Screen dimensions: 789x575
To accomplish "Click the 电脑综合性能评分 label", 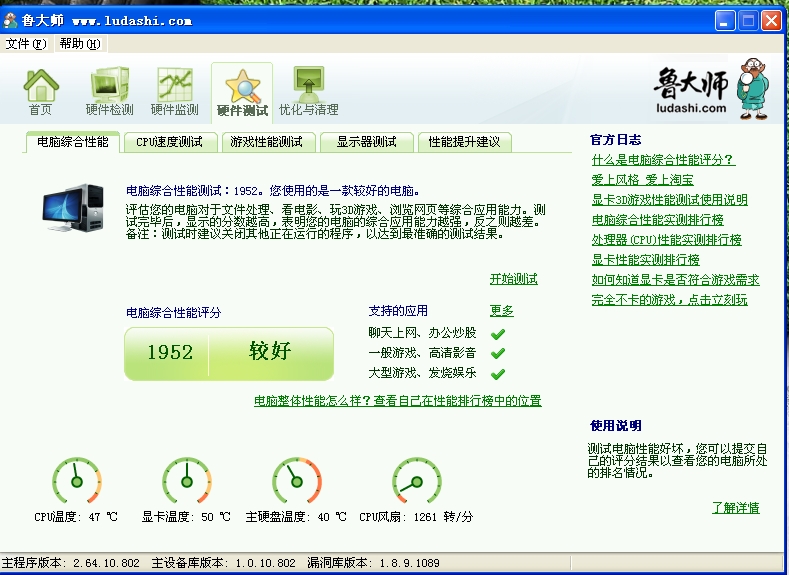I will 174,313.
